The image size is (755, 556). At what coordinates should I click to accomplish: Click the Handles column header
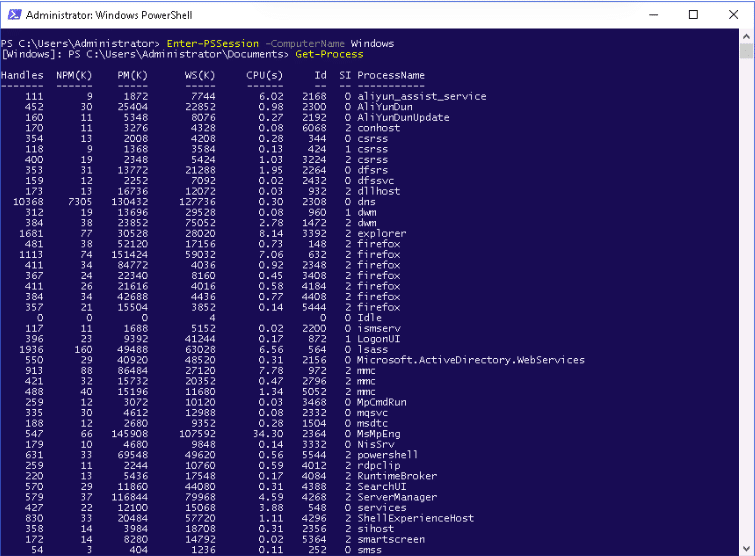click(x=22, y=75)
